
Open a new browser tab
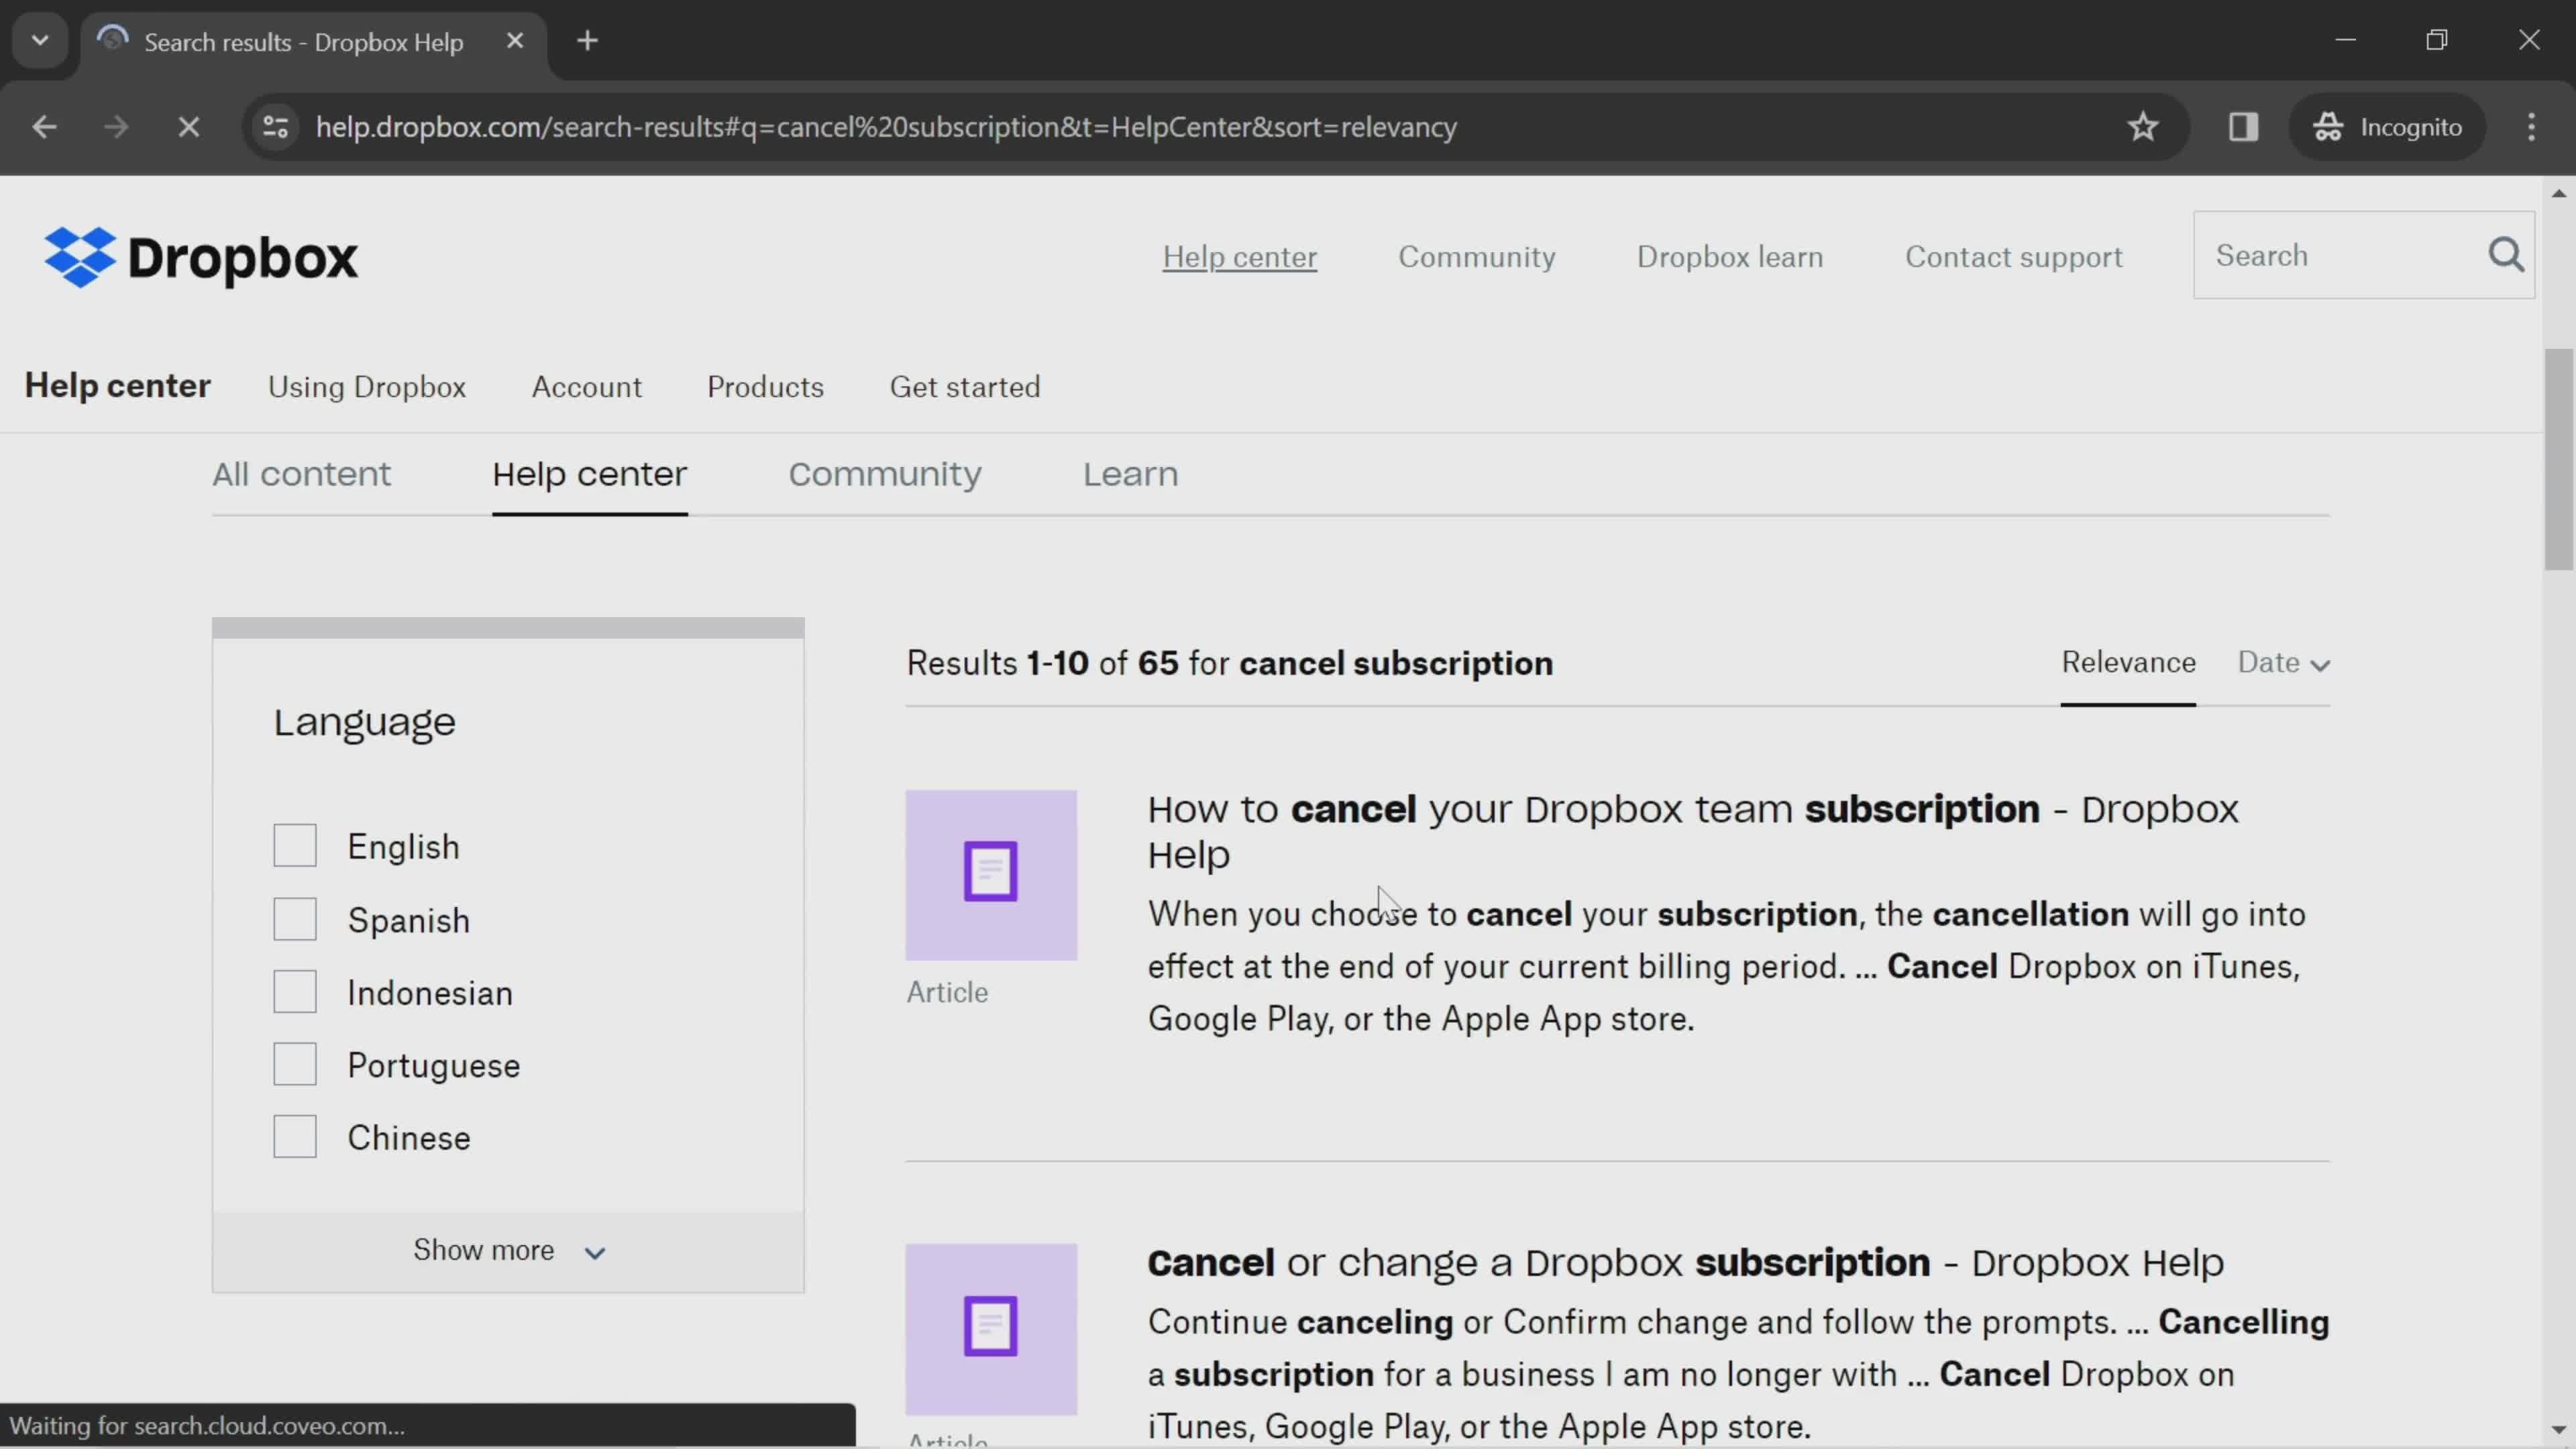[588, 41]
